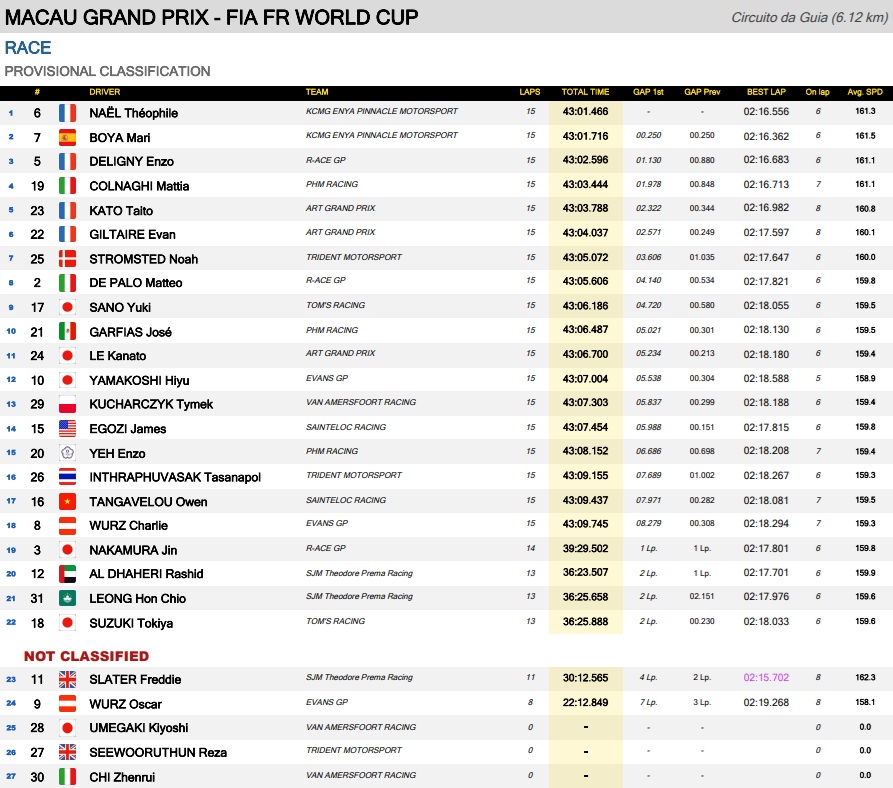Image resolution: width=893 pixels, height=788 pixels.
Task: Click the Japanese flag beside SANO Yuki
Action: click(x=67, y=307)
